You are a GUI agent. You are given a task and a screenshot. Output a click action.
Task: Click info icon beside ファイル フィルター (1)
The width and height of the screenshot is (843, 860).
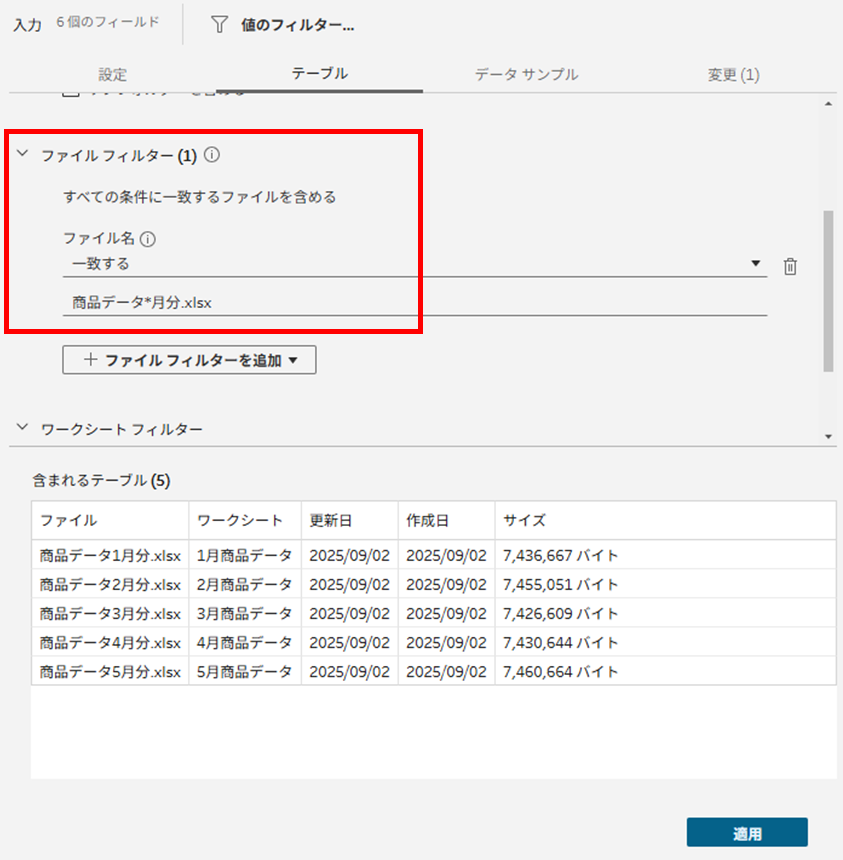[x=211, y=156]
